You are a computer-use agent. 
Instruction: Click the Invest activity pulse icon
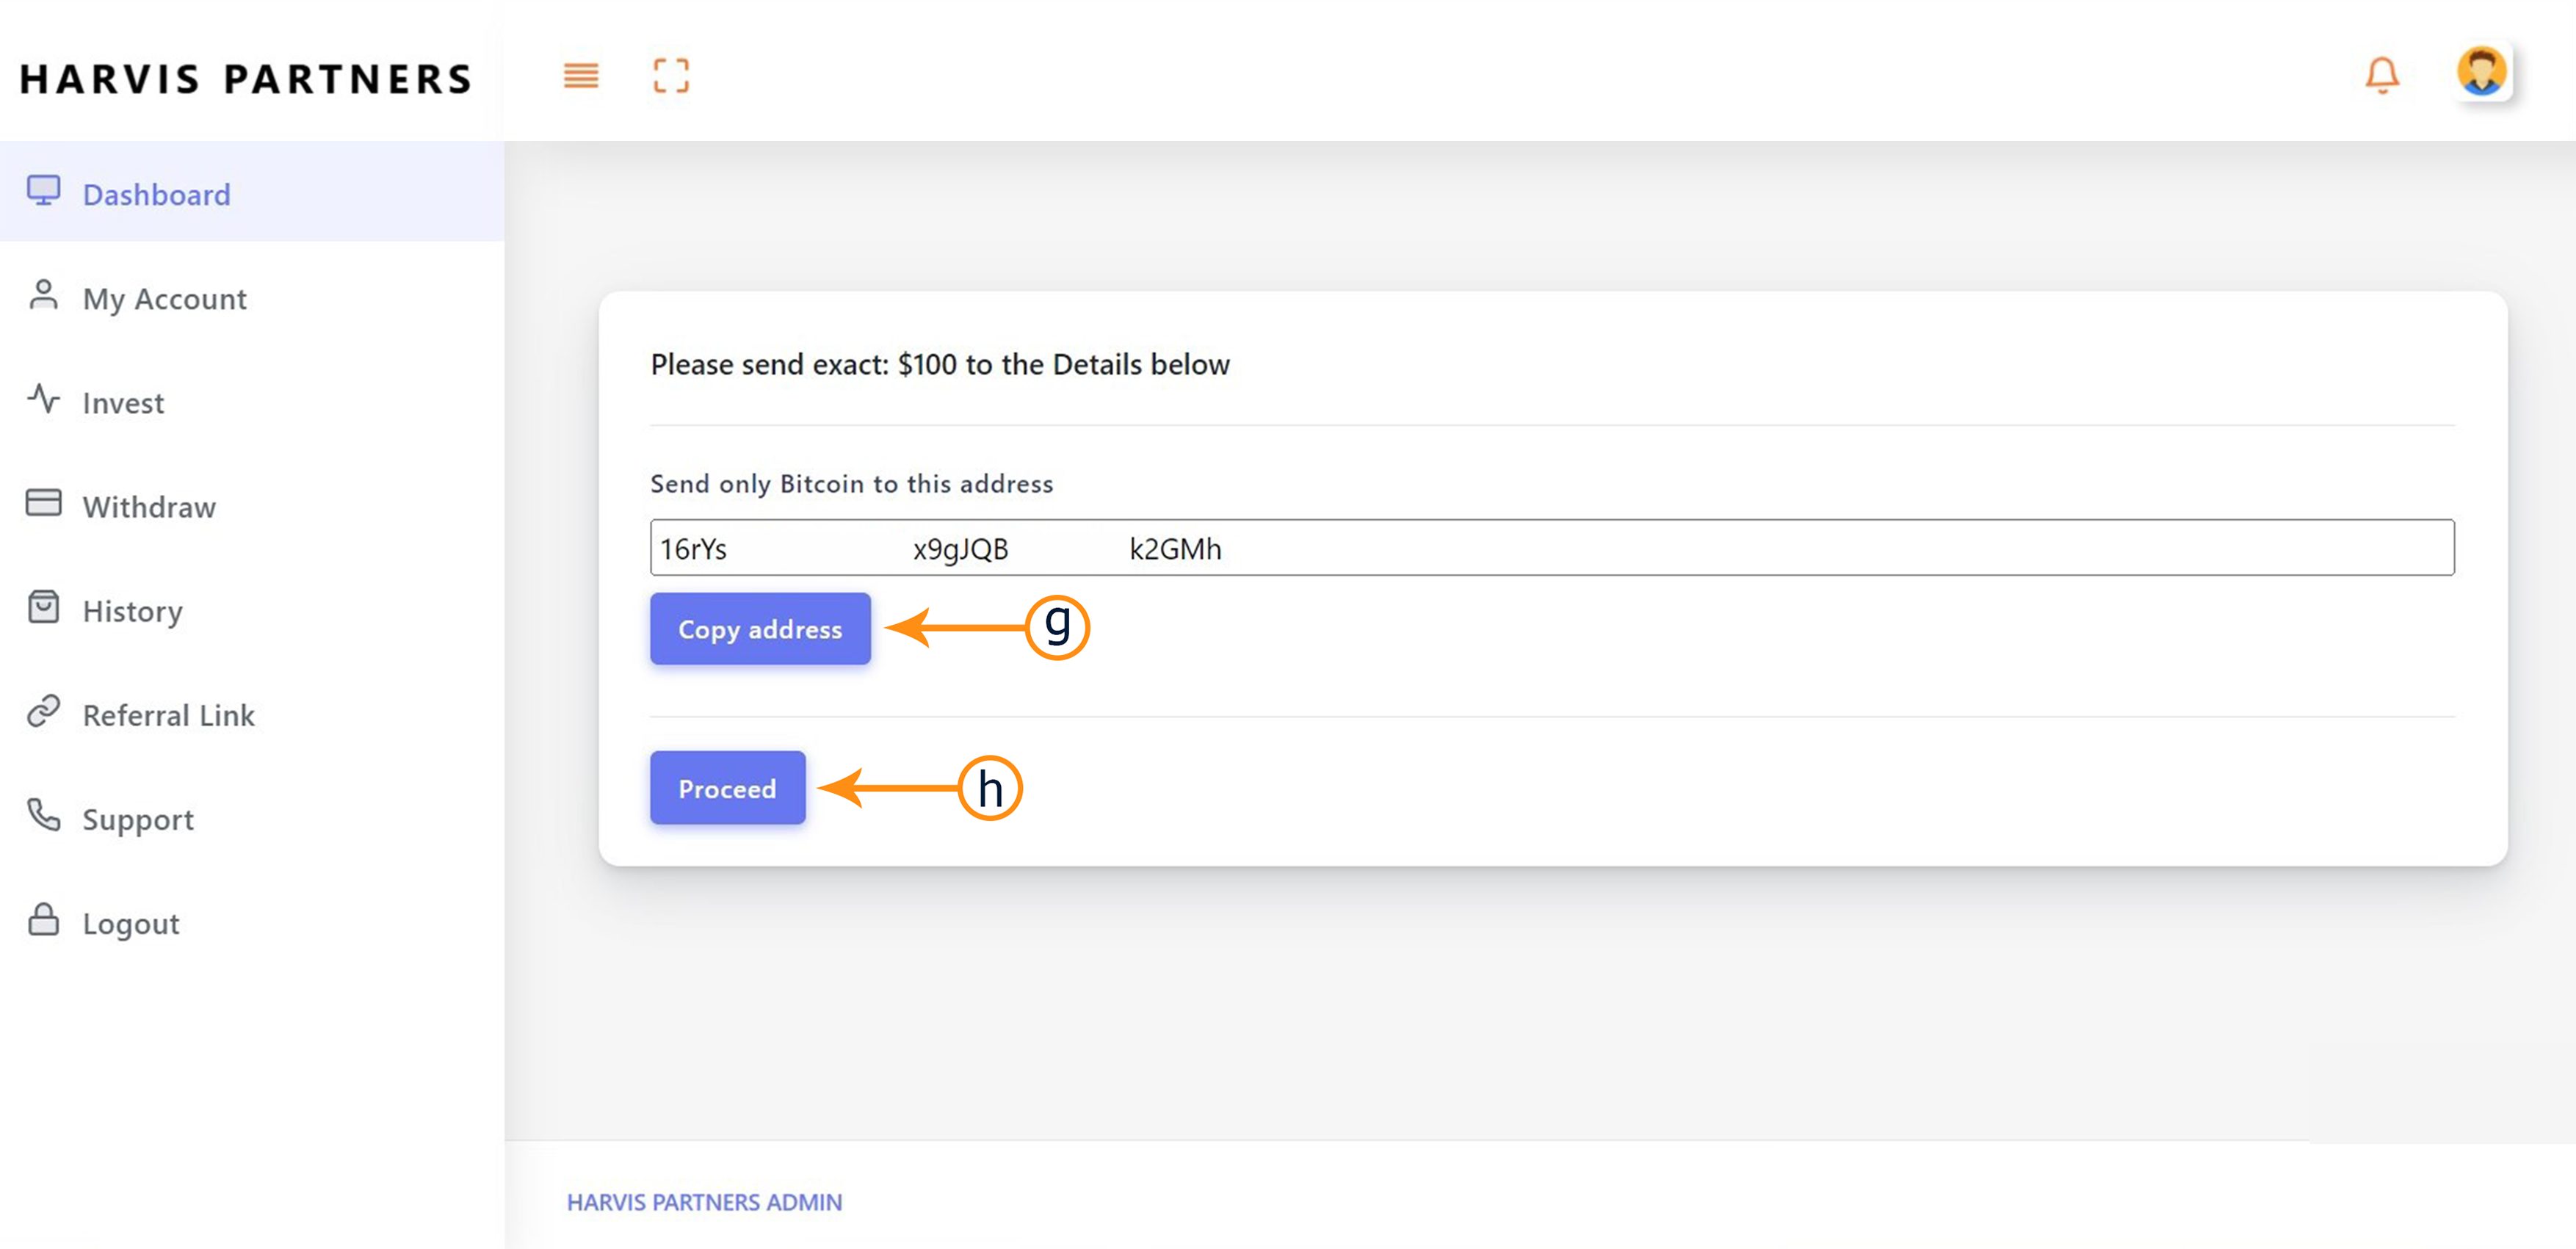coord(43,400)
